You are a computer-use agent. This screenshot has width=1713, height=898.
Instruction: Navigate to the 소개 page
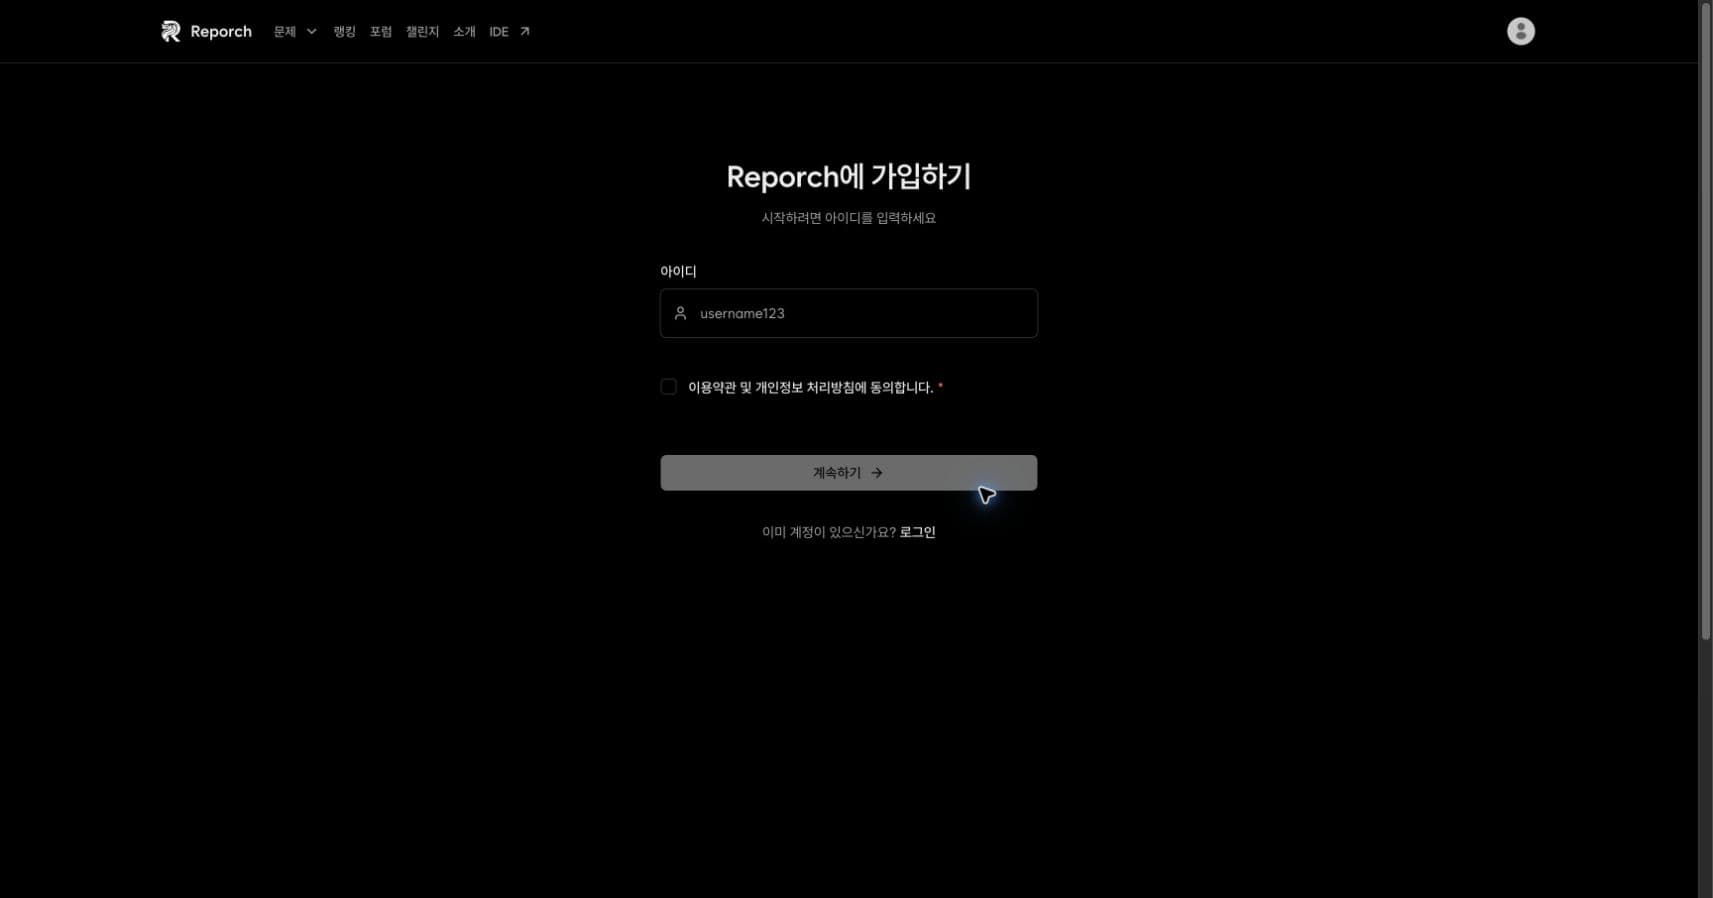(x=464, y=32)
